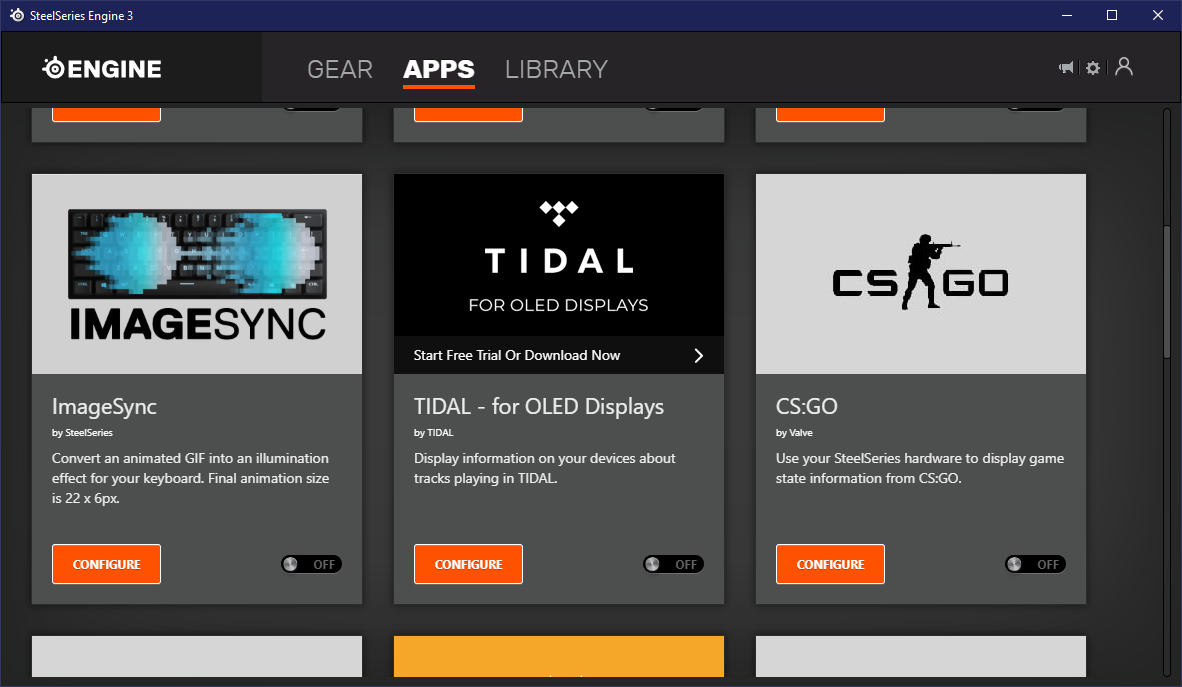Click the 'CS:GO' card title
1182x687 pixels.
click(807, 406)
